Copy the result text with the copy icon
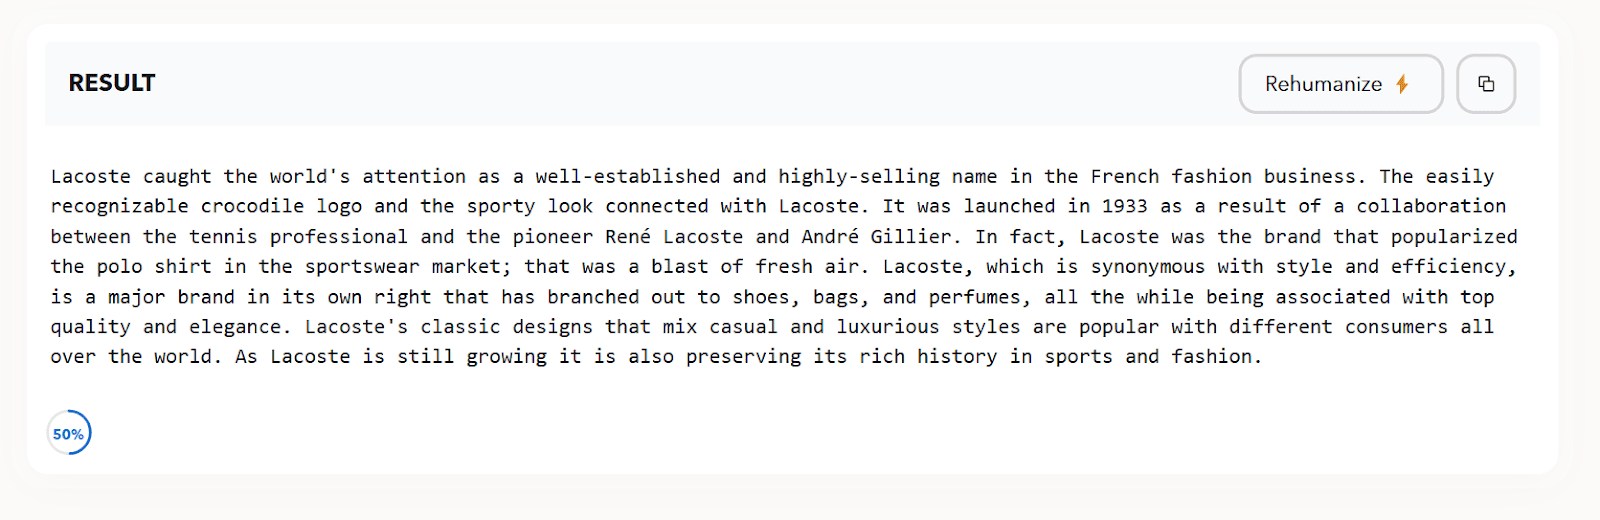 pos(1486,84)
